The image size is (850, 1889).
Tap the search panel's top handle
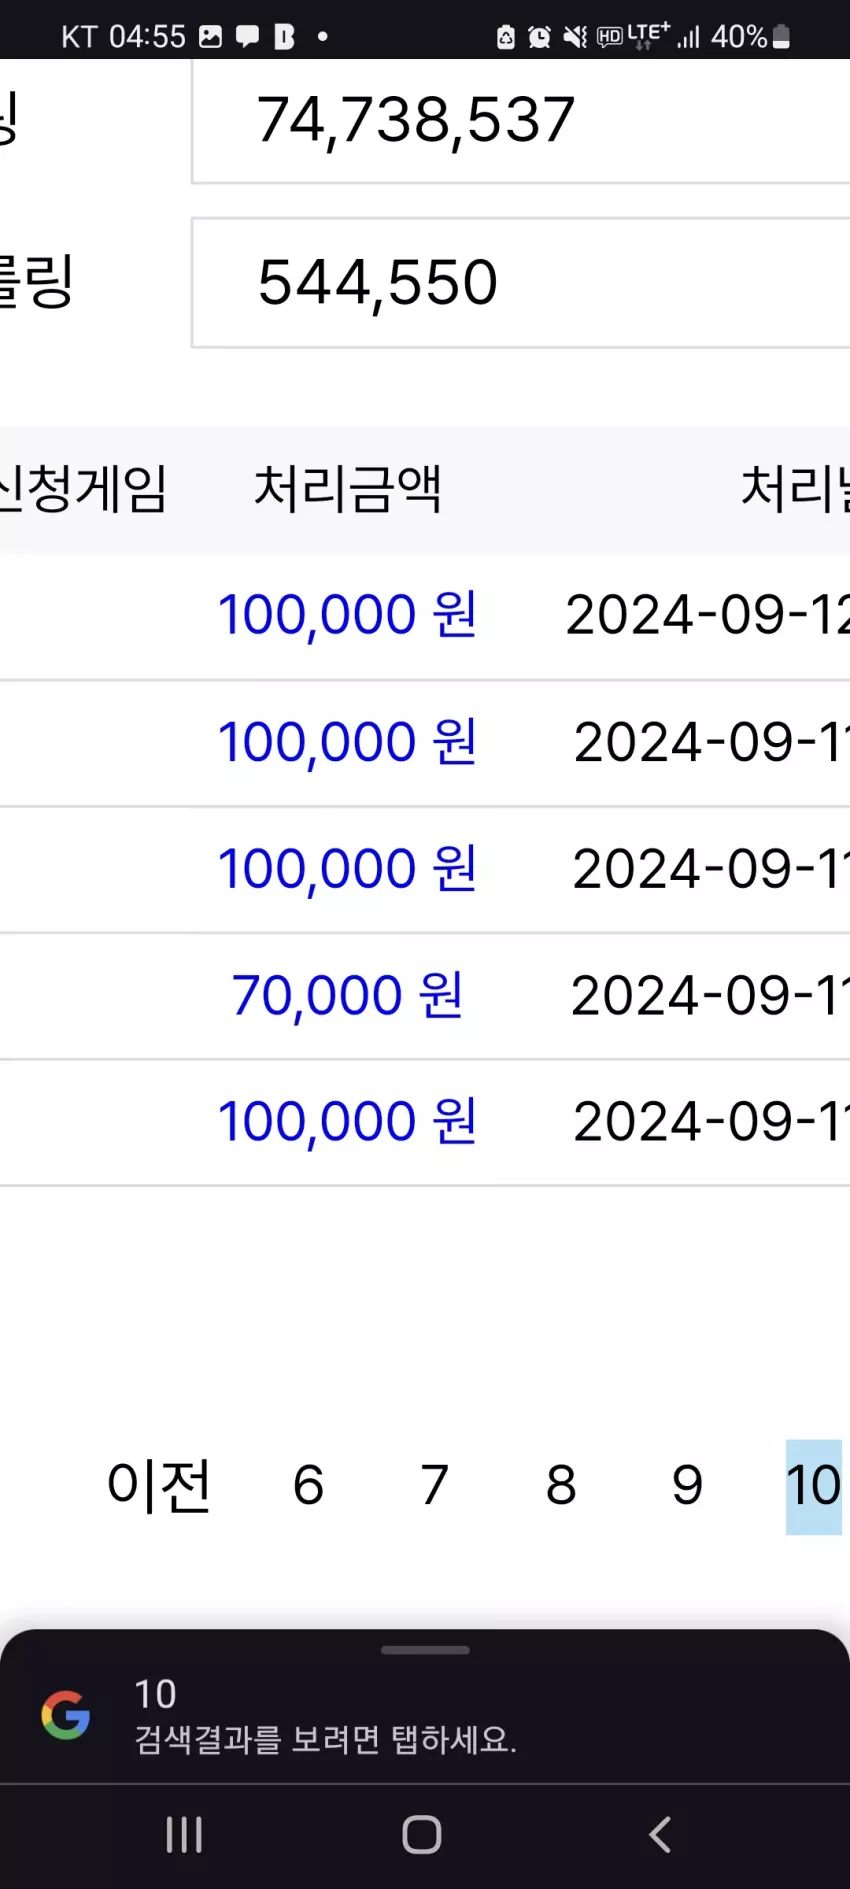425,1650
